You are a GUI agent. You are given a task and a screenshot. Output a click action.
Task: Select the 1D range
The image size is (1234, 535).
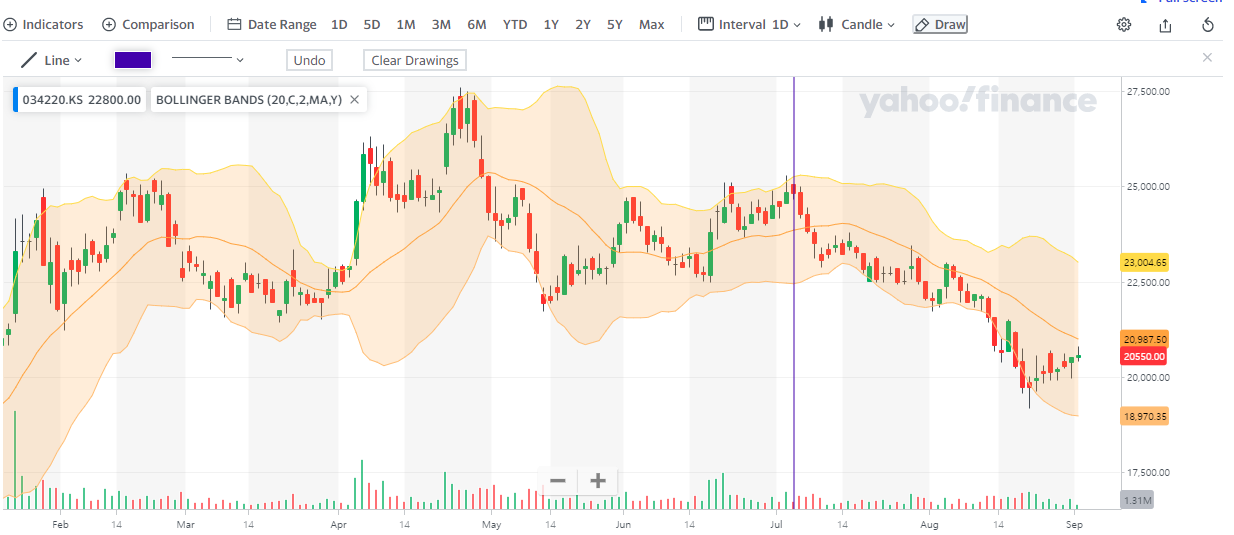[x=340, y=24]
